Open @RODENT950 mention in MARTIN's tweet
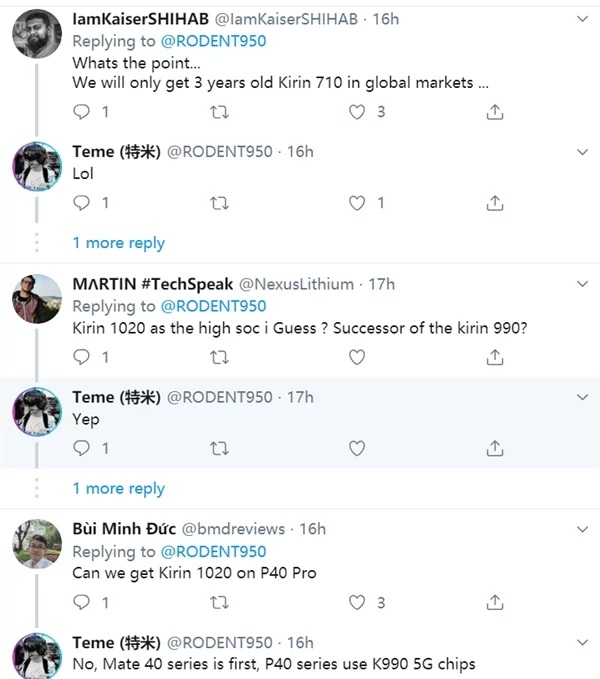Image resolution: width=600 pixels, height=679 pixels. (213, 306)
